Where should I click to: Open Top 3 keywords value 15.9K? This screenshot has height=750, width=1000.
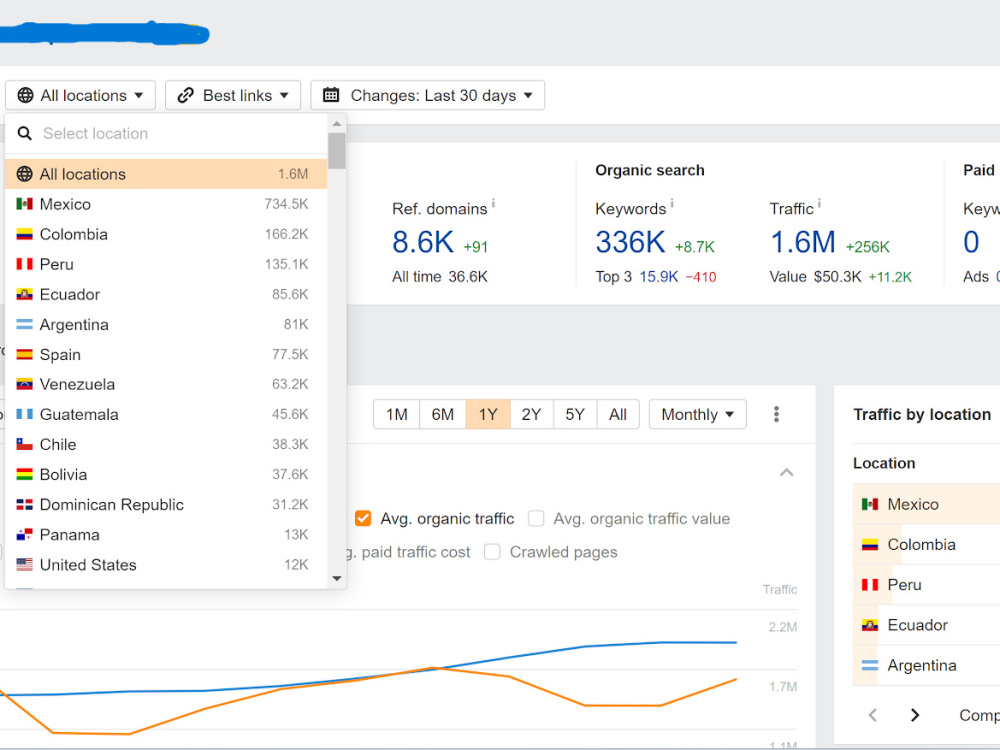[x=659, y=277]
